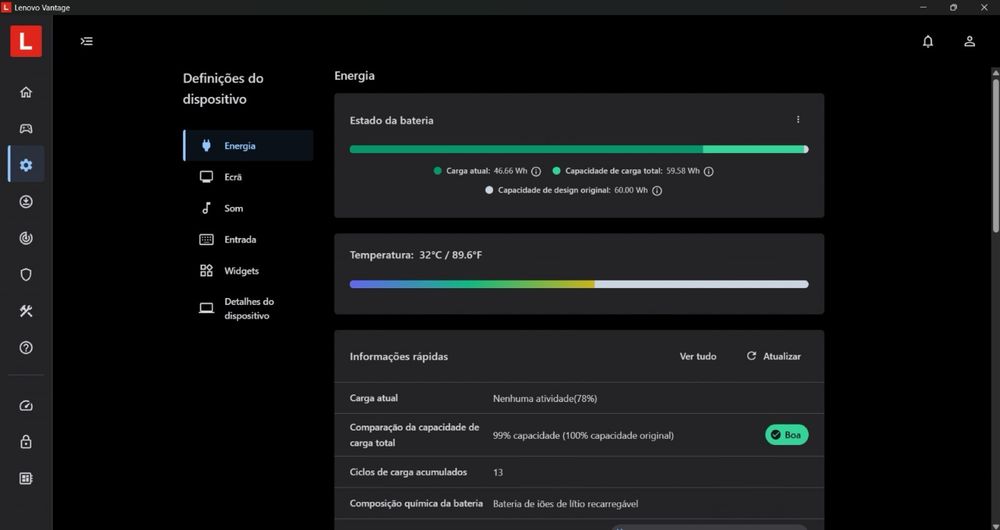
Task: Click the 99% capacidade value text
Action: 583,436
